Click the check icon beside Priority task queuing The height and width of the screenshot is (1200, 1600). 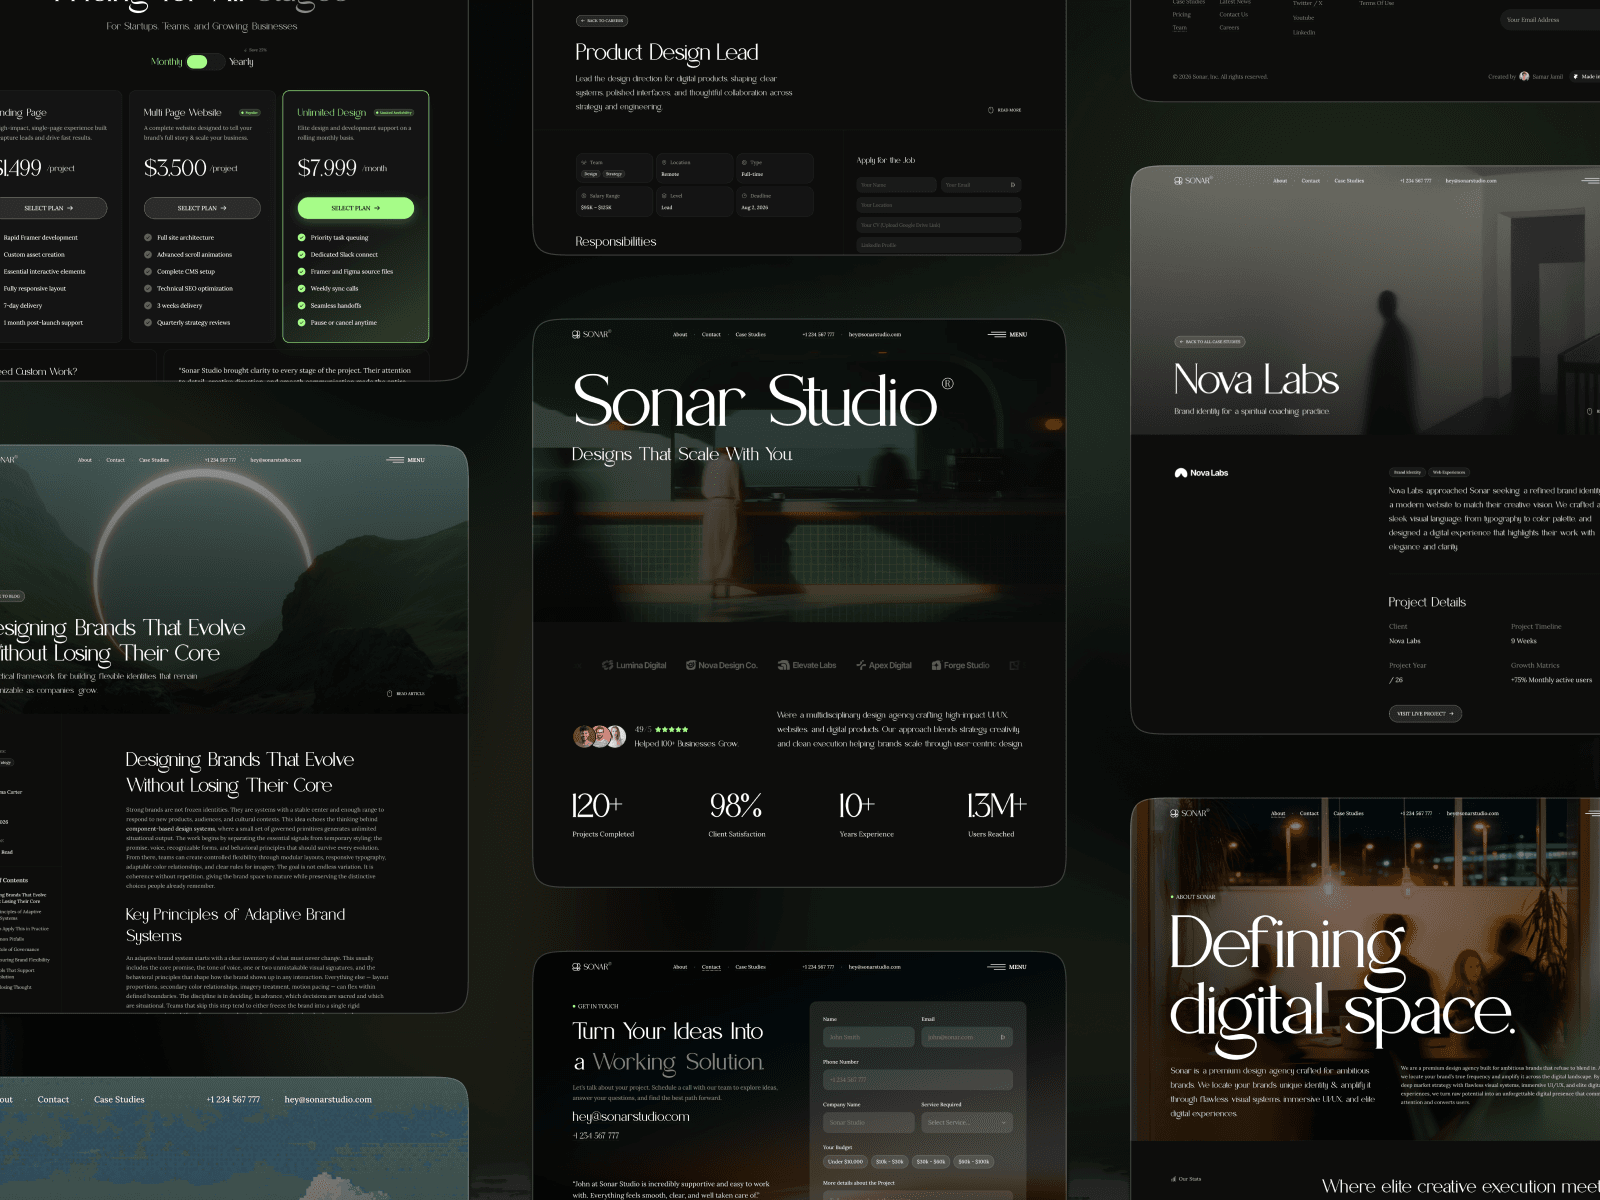point(302,238)
